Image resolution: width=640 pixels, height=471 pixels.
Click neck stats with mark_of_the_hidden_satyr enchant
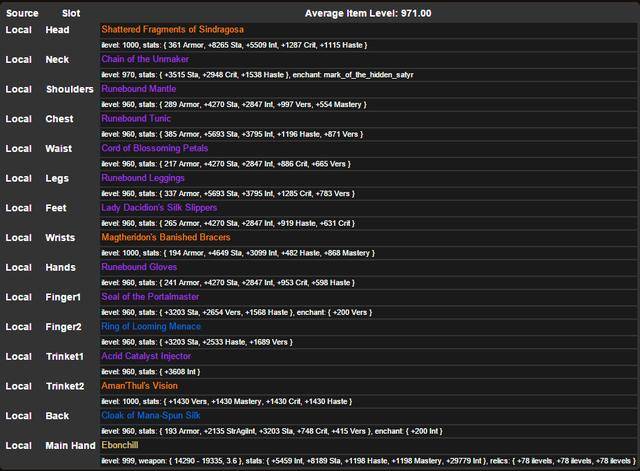pos(258,75)
